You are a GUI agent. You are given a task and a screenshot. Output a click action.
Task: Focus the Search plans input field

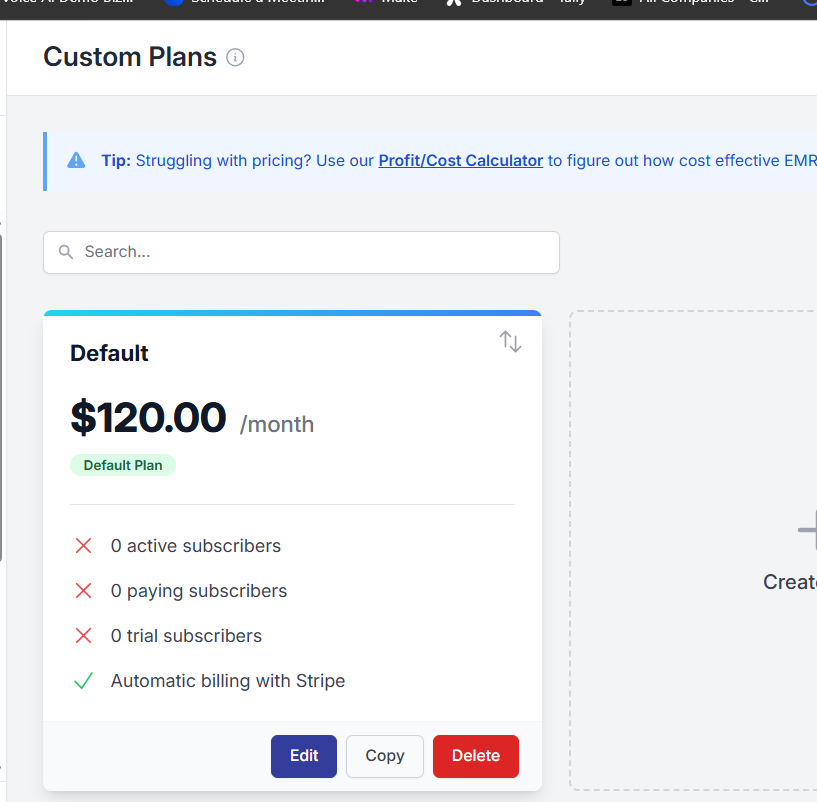pyautogui.click(x=301, y=252)
